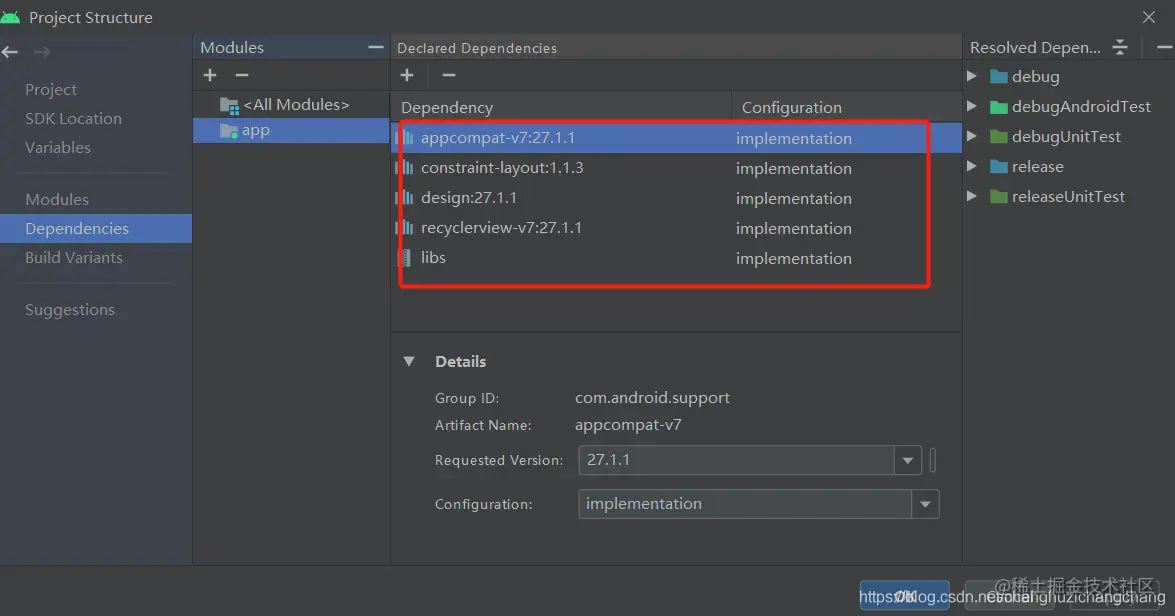Open the Configuration dropdown arrow

tap(925, 504)
